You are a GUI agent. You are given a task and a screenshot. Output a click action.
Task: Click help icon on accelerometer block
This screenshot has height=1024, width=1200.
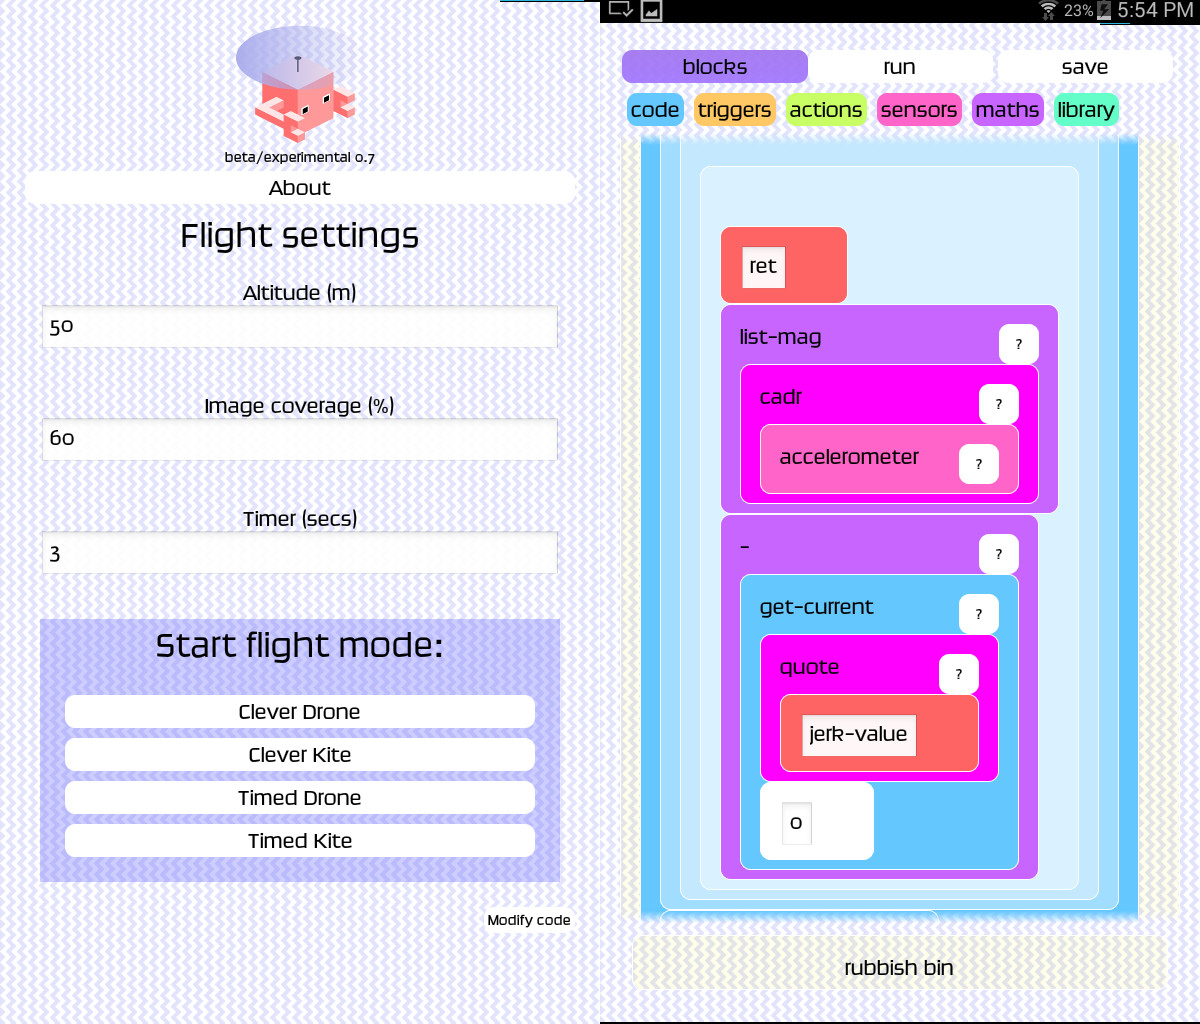[x=978, y=464]
